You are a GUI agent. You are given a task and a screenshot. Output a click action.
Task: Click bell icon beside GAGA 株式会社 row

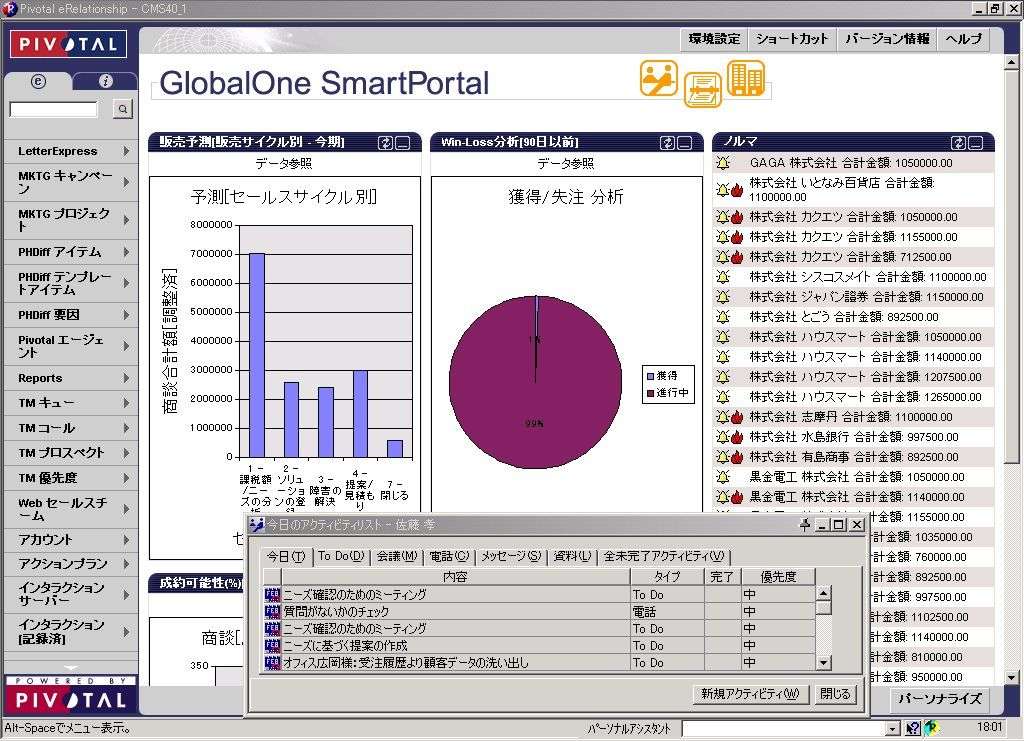pyautogui.click(x=723, y=163)
